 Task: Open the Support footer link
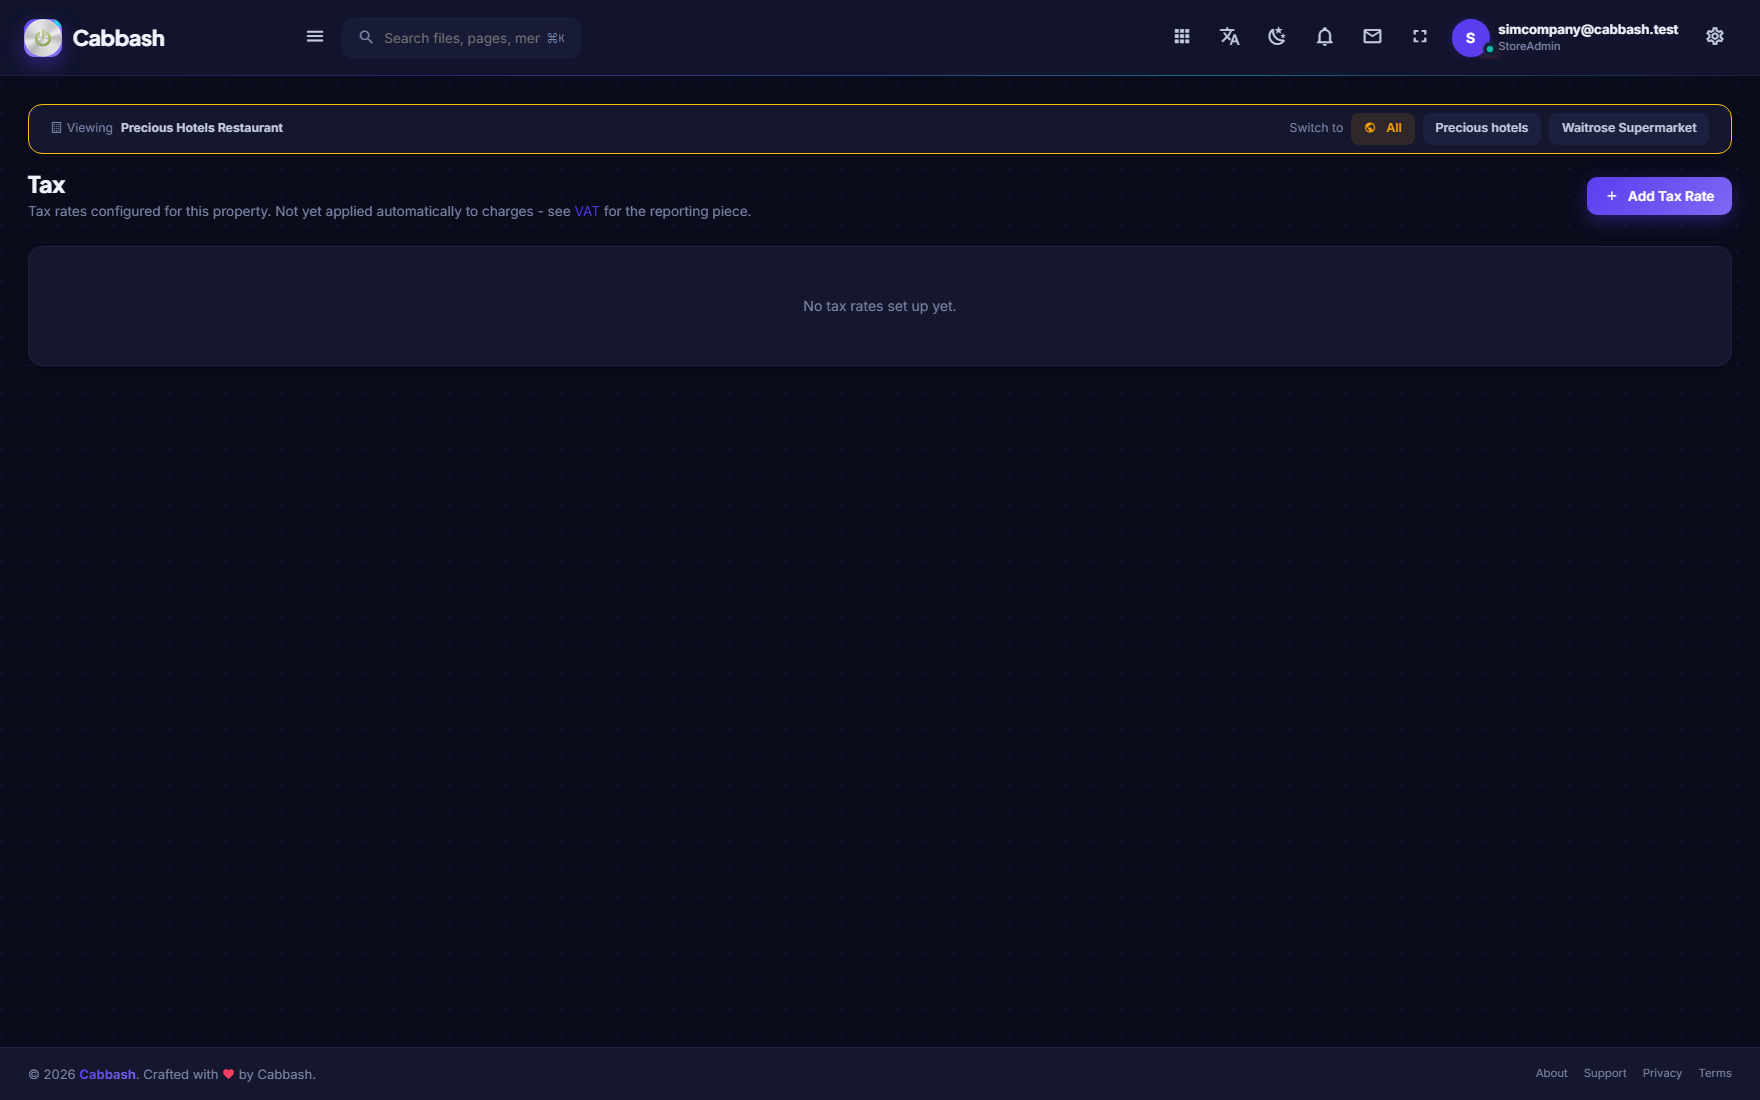pyautogui.click(x=1605, y=1073)
